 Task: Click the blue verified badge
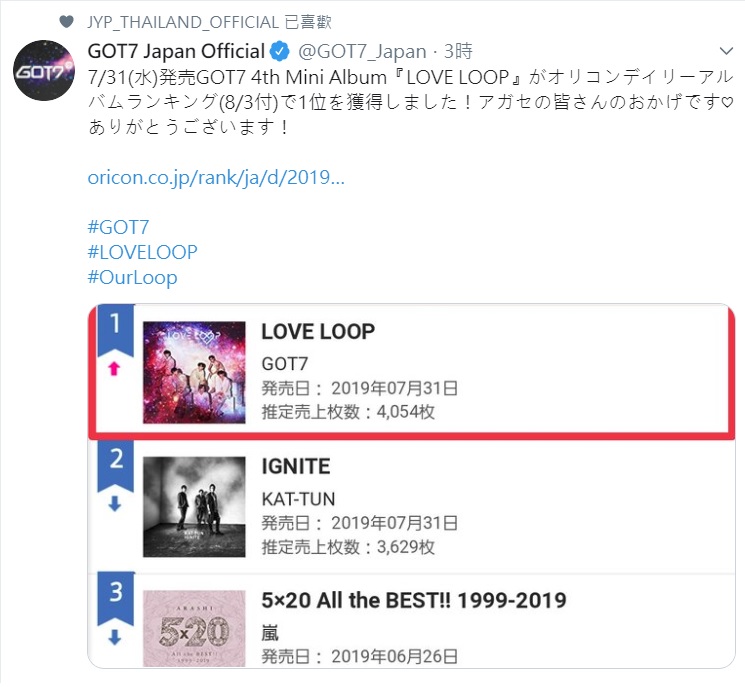click(x=283, y=52)
